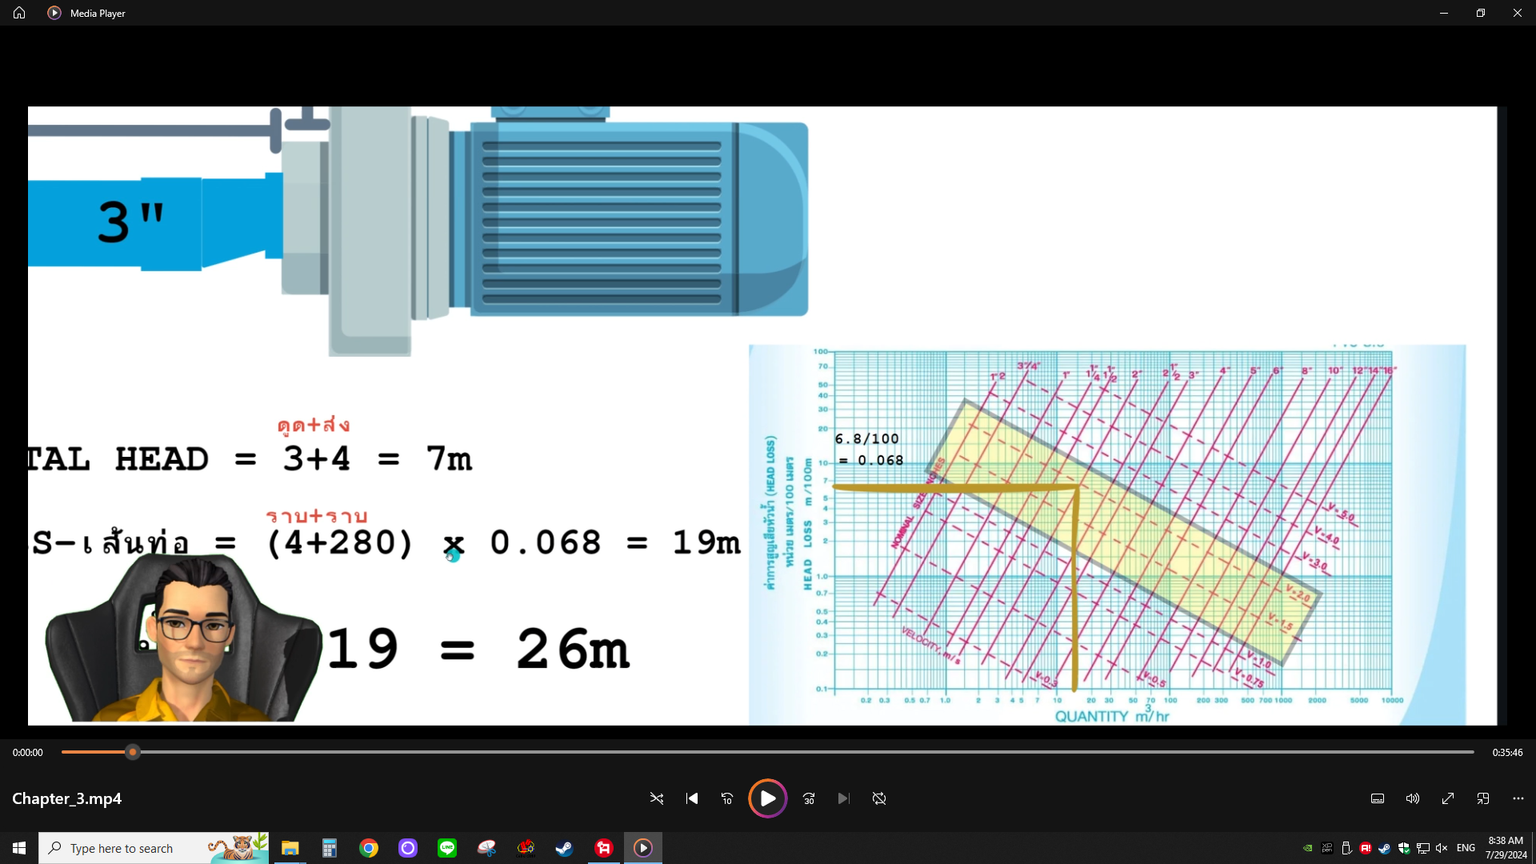Image resolution: width=1536 pixels, height=864 pixels.
Task: Go to previous track
Action: point(692,798)
